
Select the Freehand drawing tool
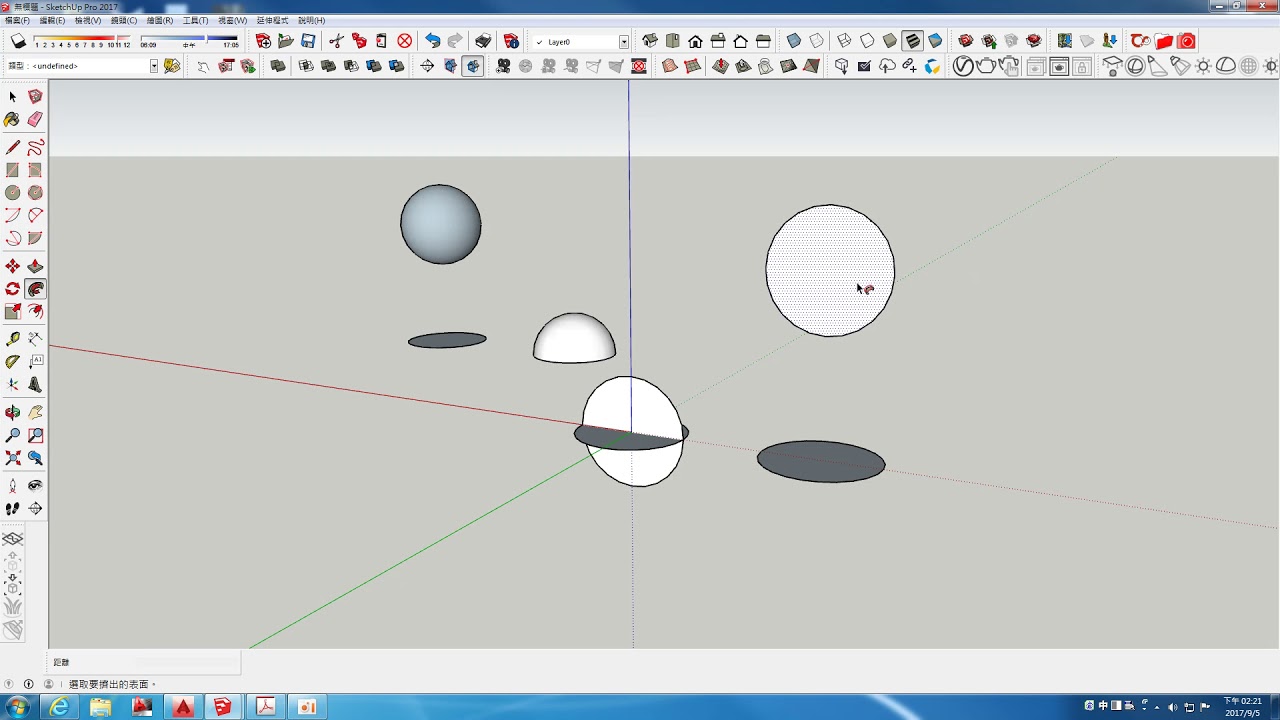(x=35, y=148)
